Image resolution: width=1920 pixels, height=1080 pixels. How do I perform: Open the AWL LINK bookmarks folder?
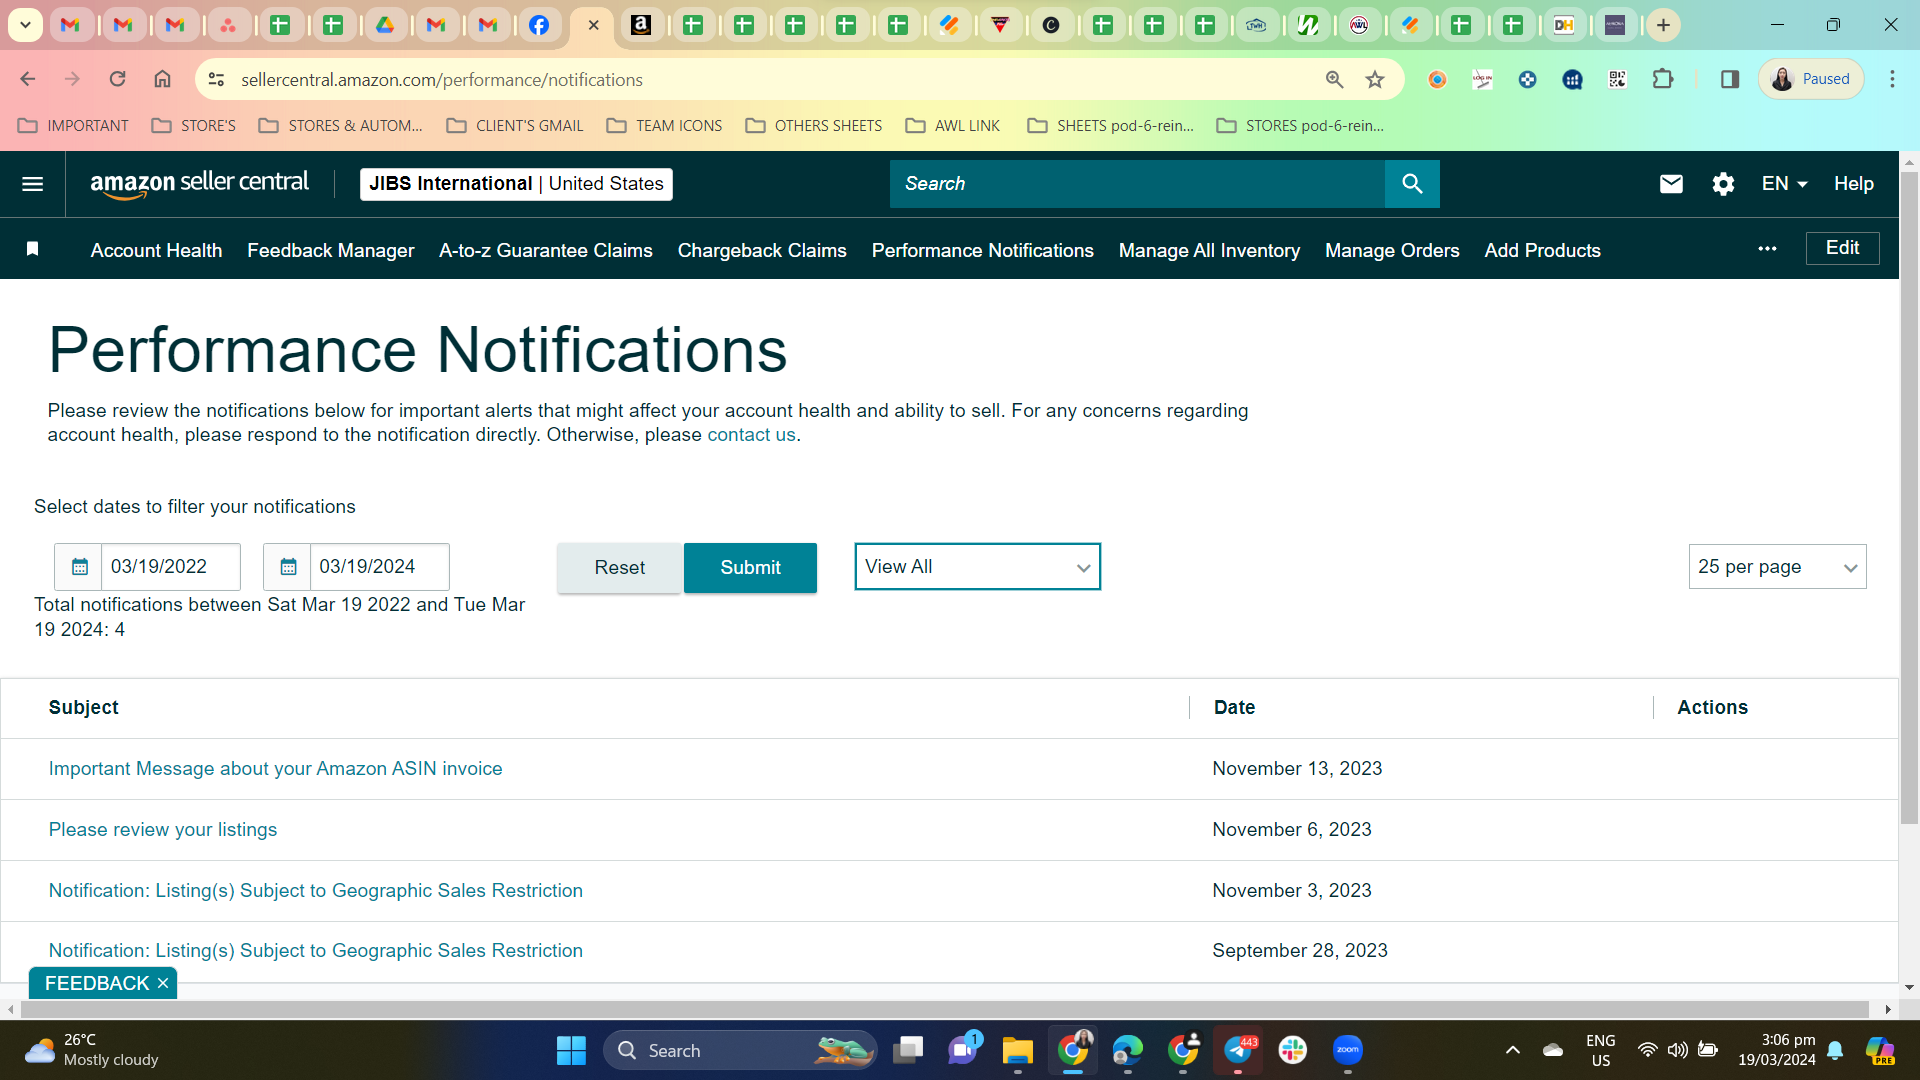coord(952,126)
